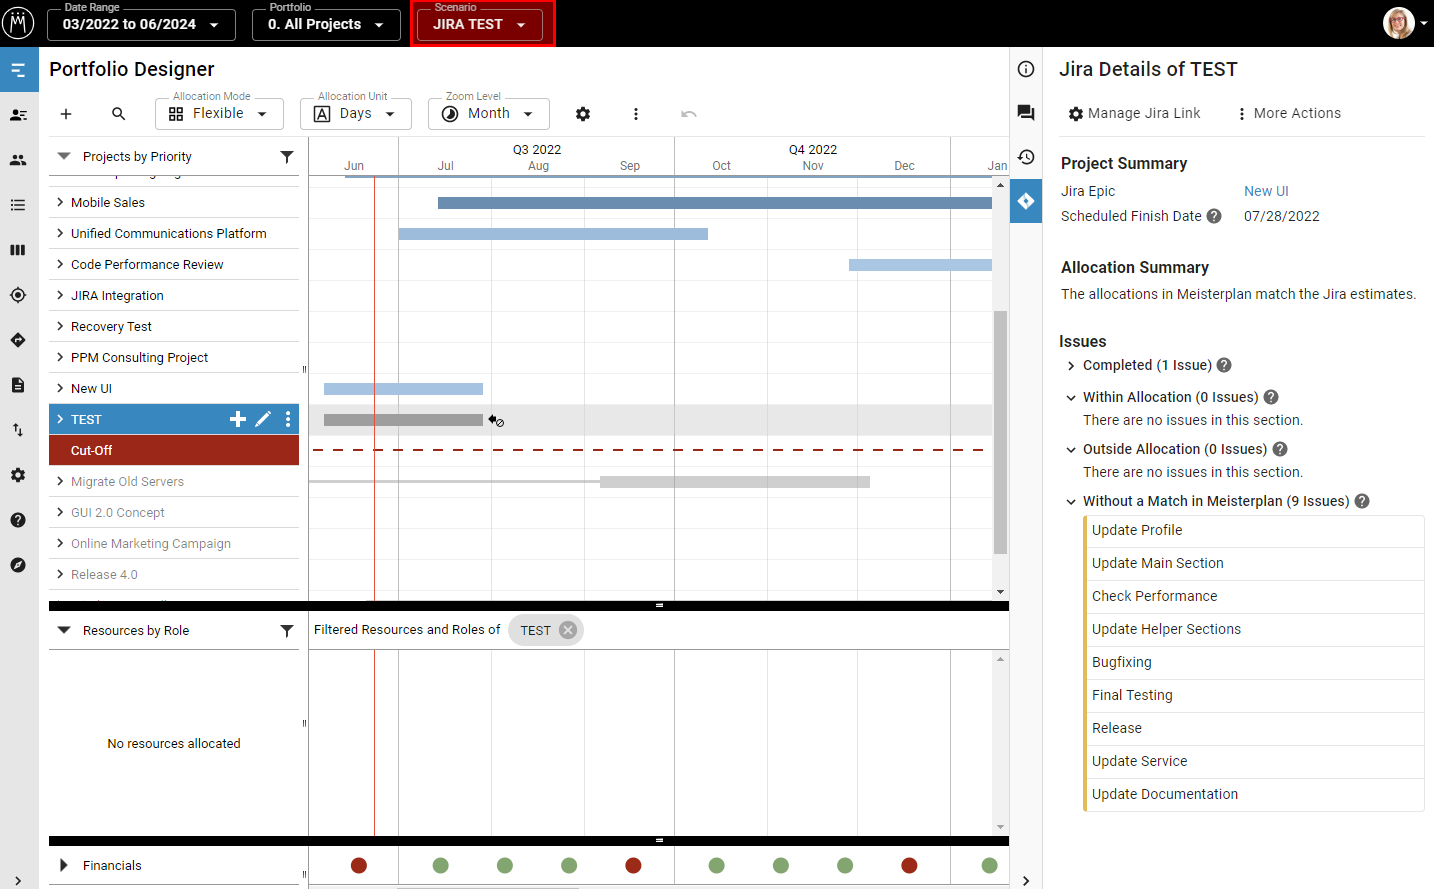
Task: Open the toolbar three-dot more menu
Action: [x=636, y=114]
